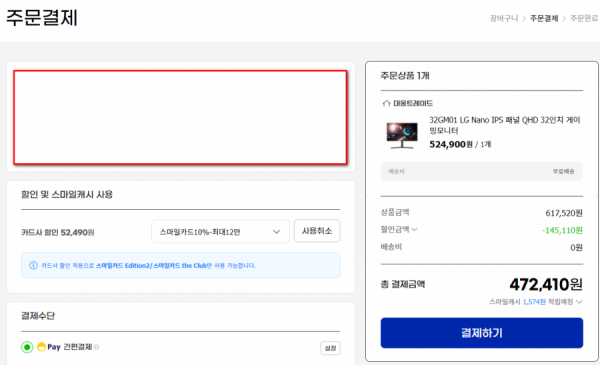600x365 pixels.
Task: Click the 1,574원 smile cash amount
Action: 534,302
